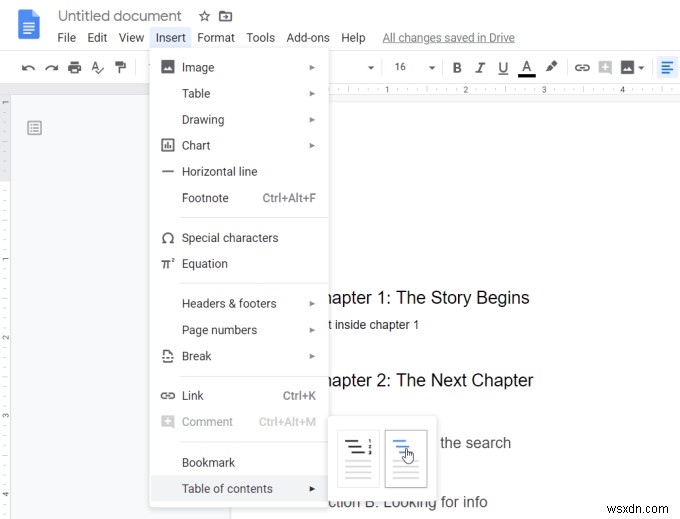Image resolution: width=680 pixels, height=519 pixels.
Task: Open the Add-ons menu
Action: [307, 38]
